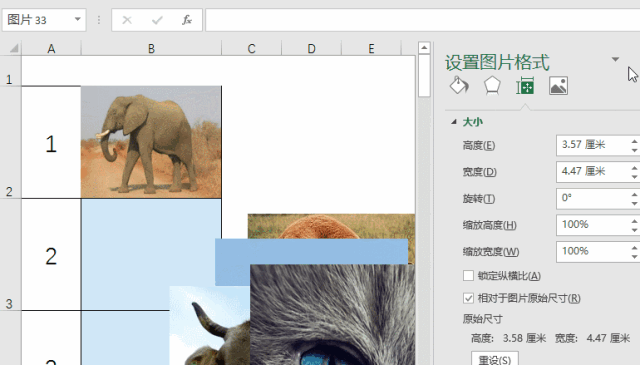Open the Size & Properties tab icon
This screenshot has height=365, width=640.
[x=525, y=86]
